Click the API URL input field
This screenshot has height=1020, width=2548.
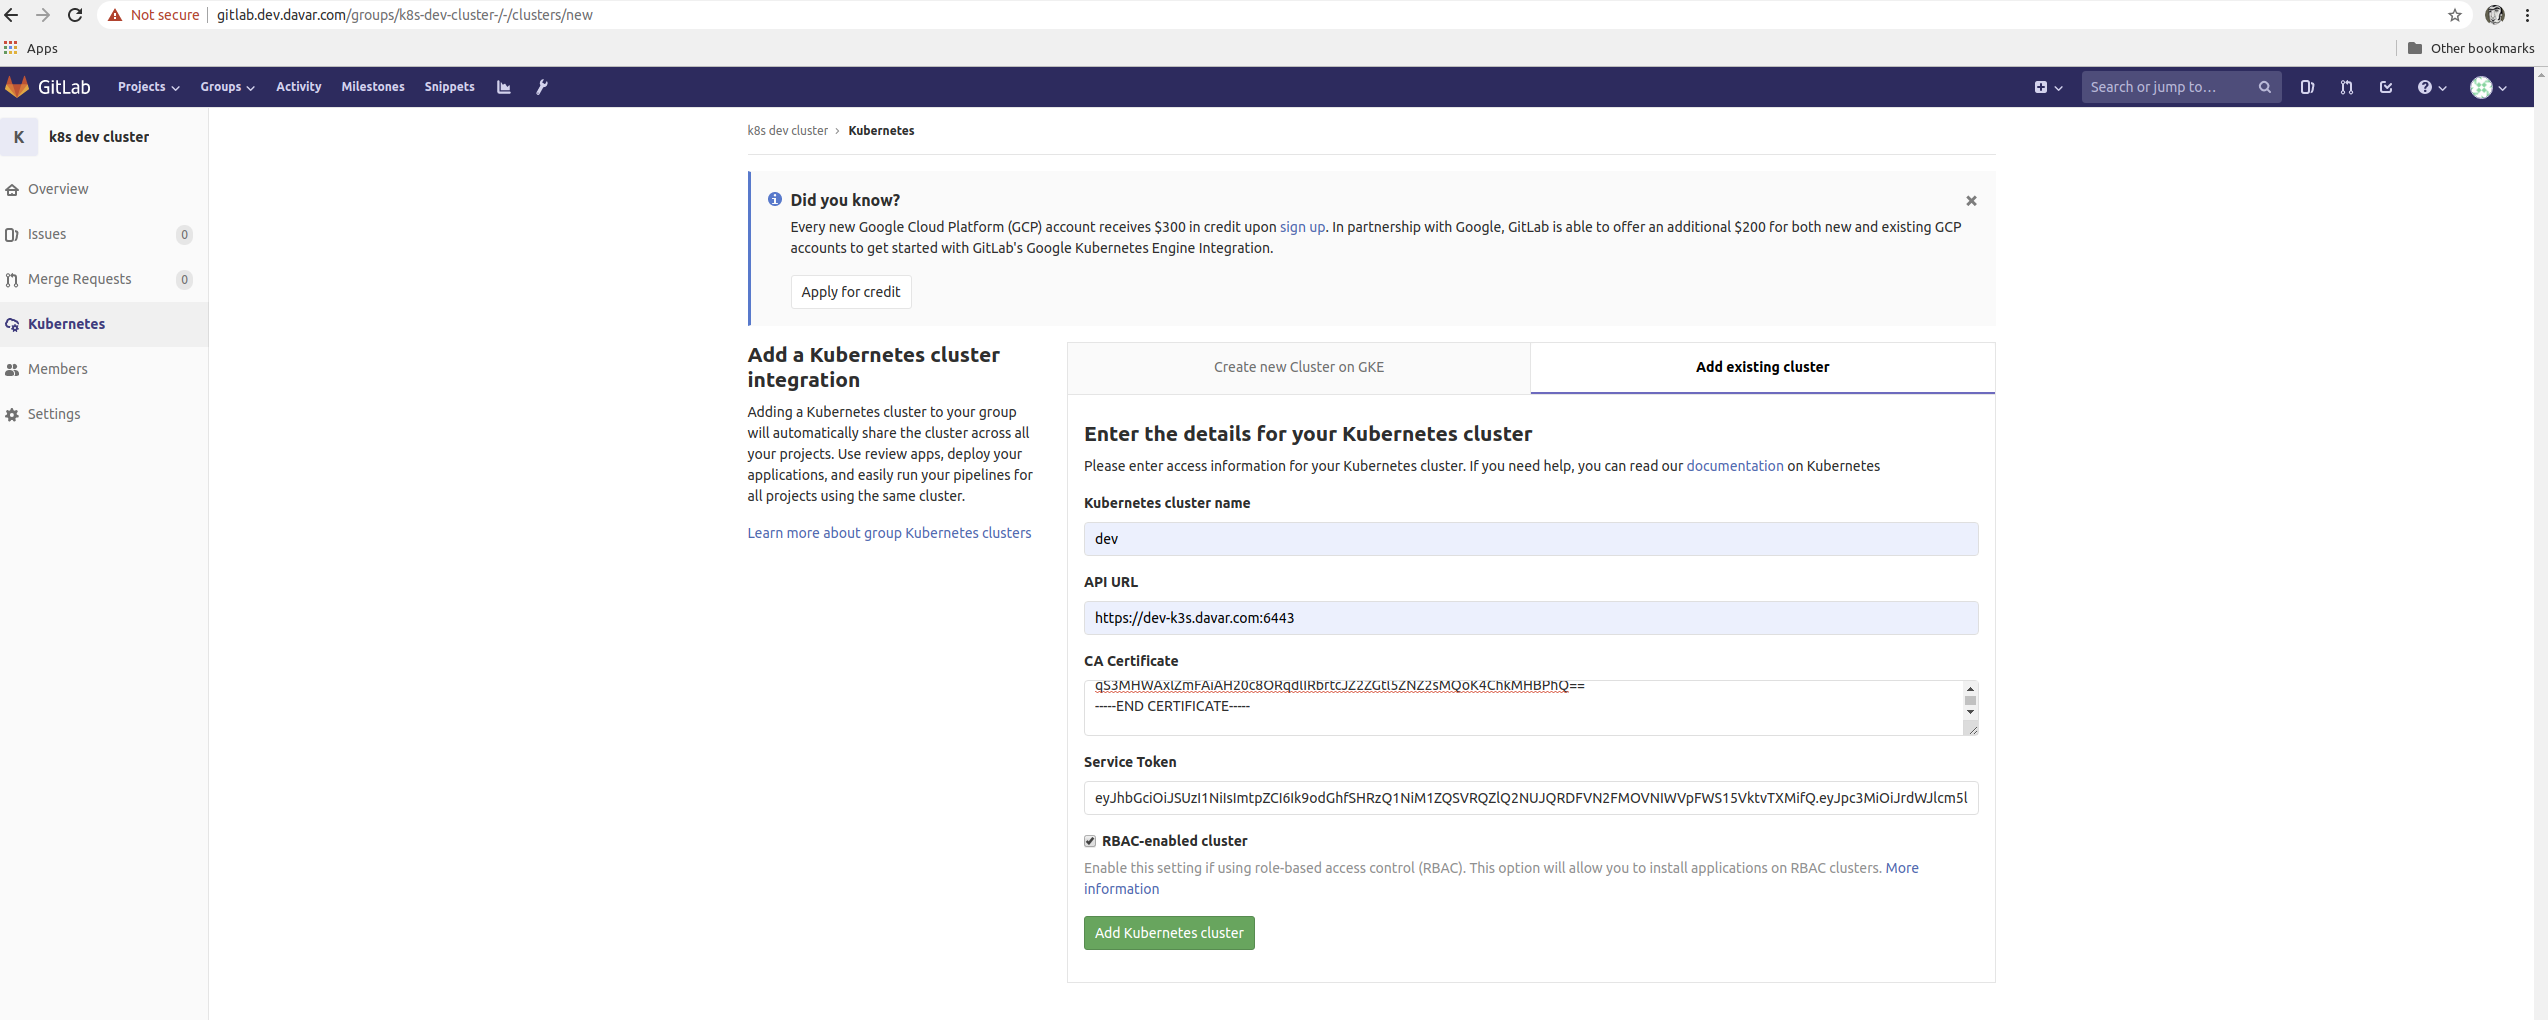tap(1530, 618)
